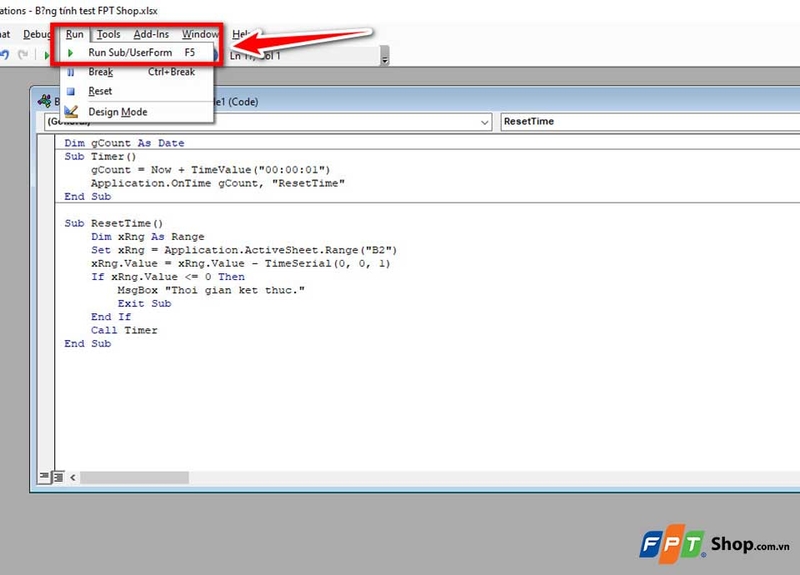Screen dimensions: 800x575
Task: Click the 'Sub ResetTime()' line
Action: tap(113, 223)
